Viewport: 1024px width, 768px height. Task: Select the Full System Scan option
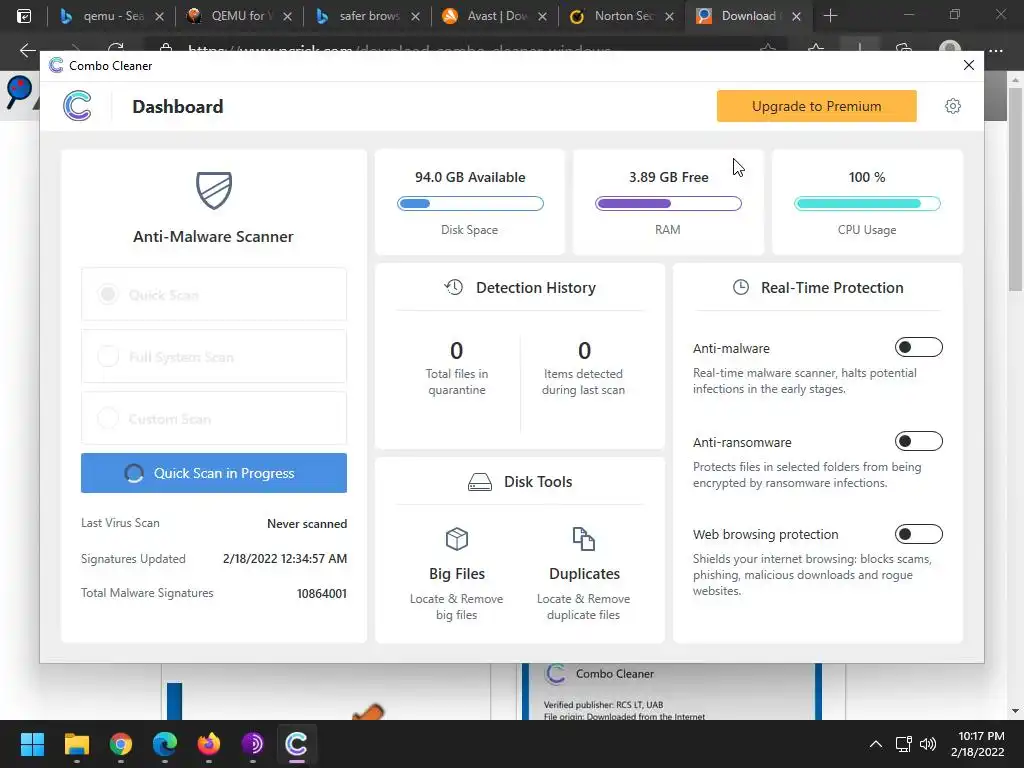point(214,357)
